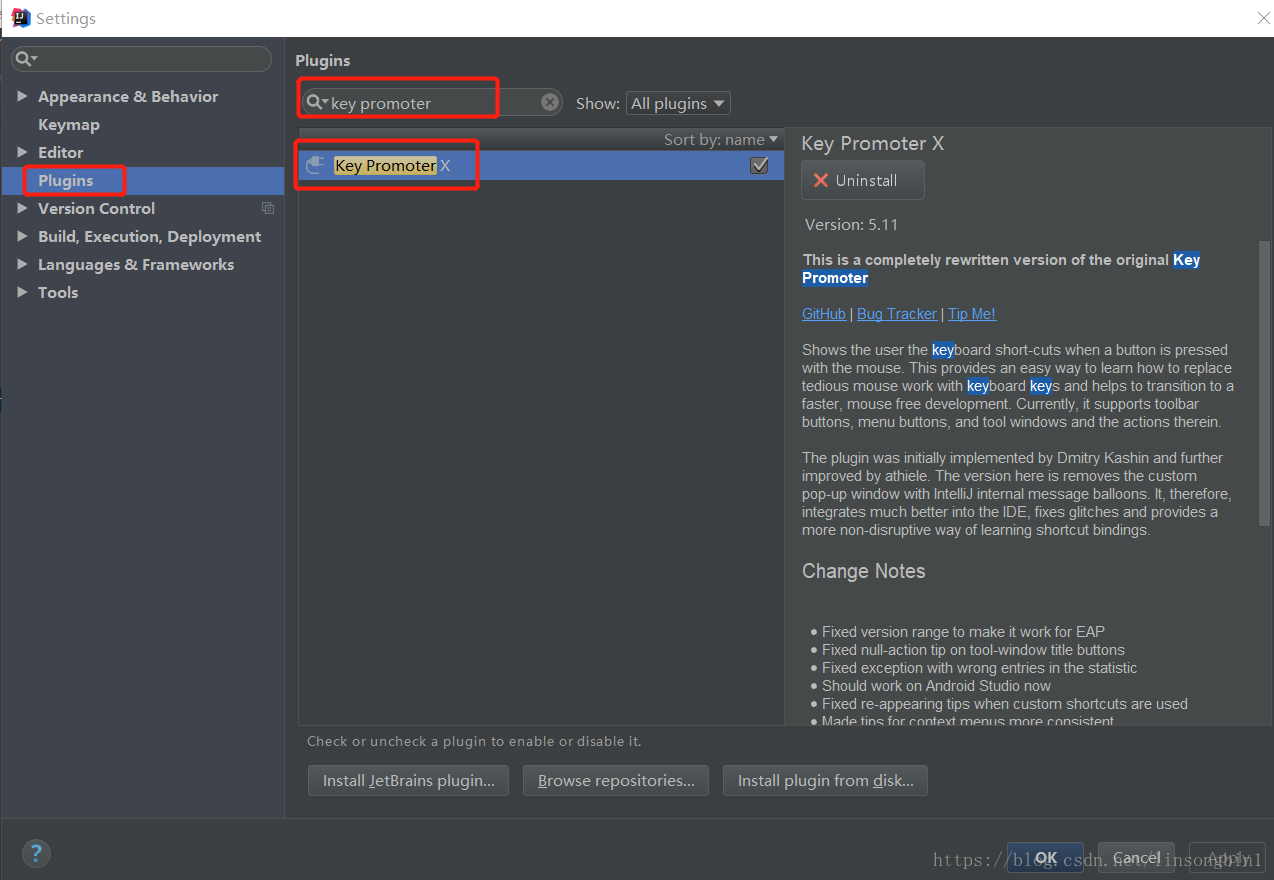Expand the Version Control section
Screen dimensions: 1274x880
click(23, 208)
